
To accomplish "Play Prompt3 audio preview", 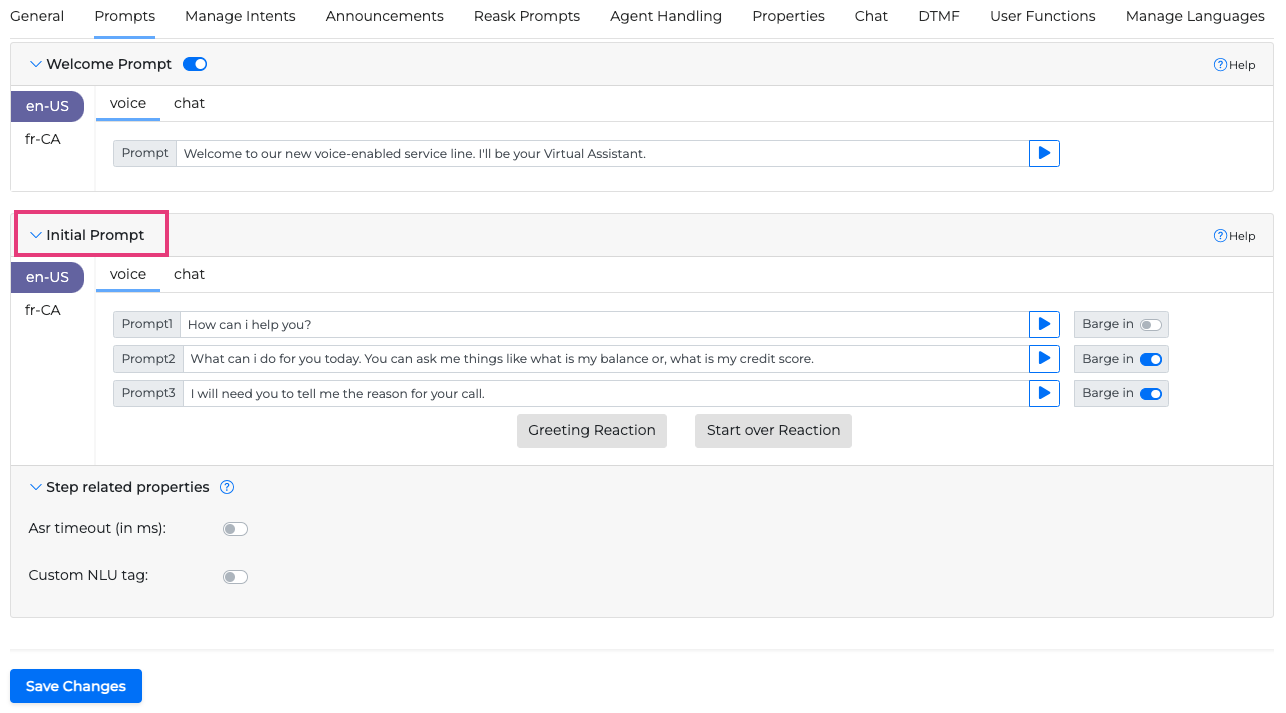I will 1044,393.
